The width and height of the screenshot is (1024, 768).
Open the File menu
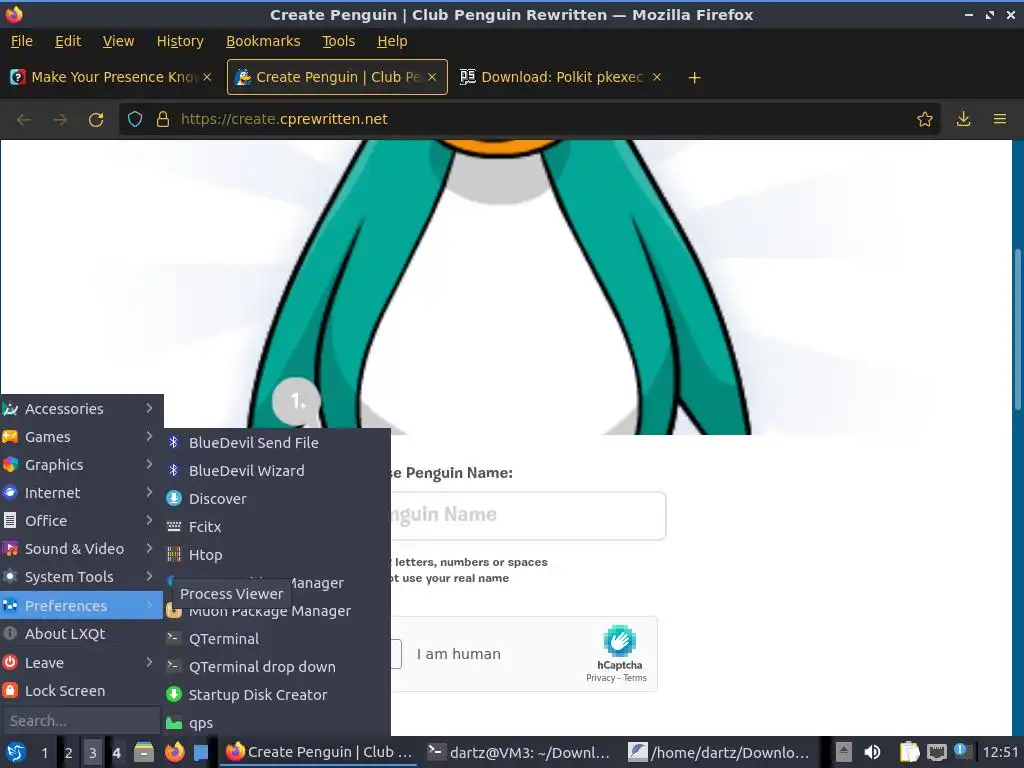click(x=22, y=41)
